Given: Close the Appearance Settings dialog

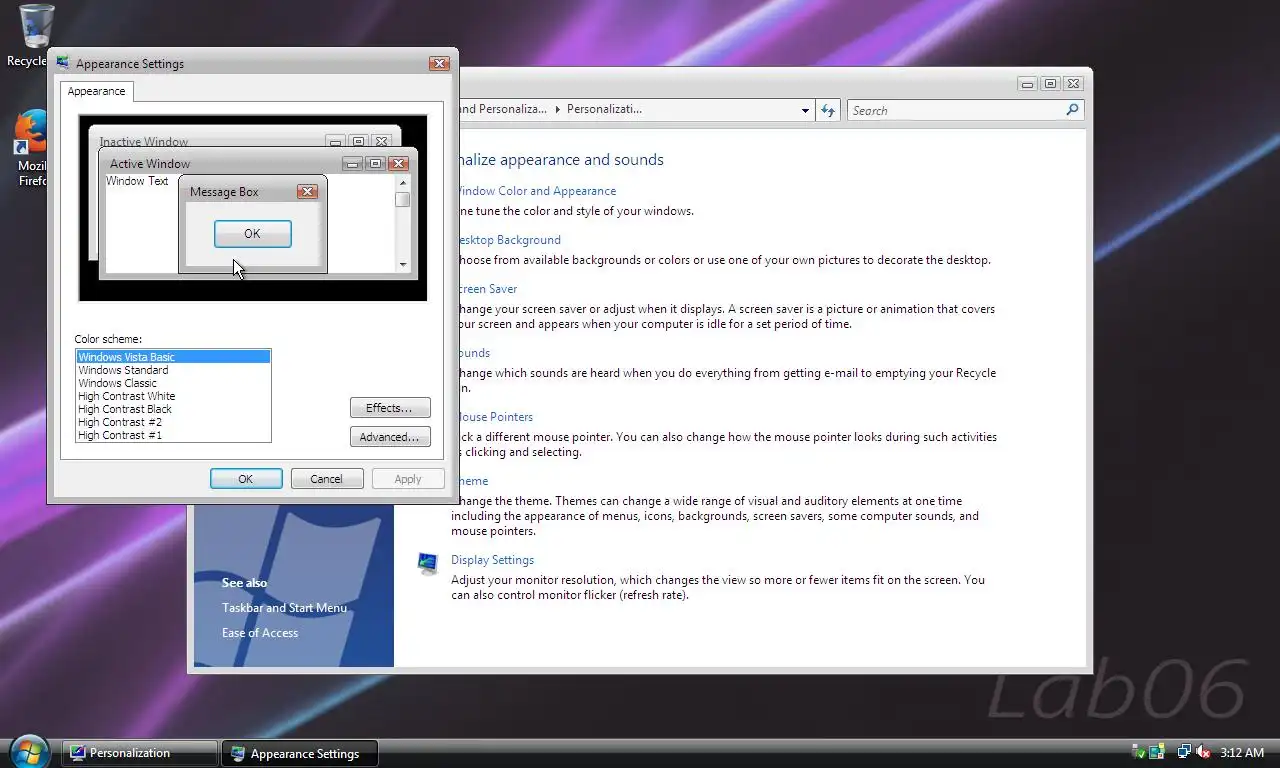Looking at the screenshot, I should tap(439, 63).
